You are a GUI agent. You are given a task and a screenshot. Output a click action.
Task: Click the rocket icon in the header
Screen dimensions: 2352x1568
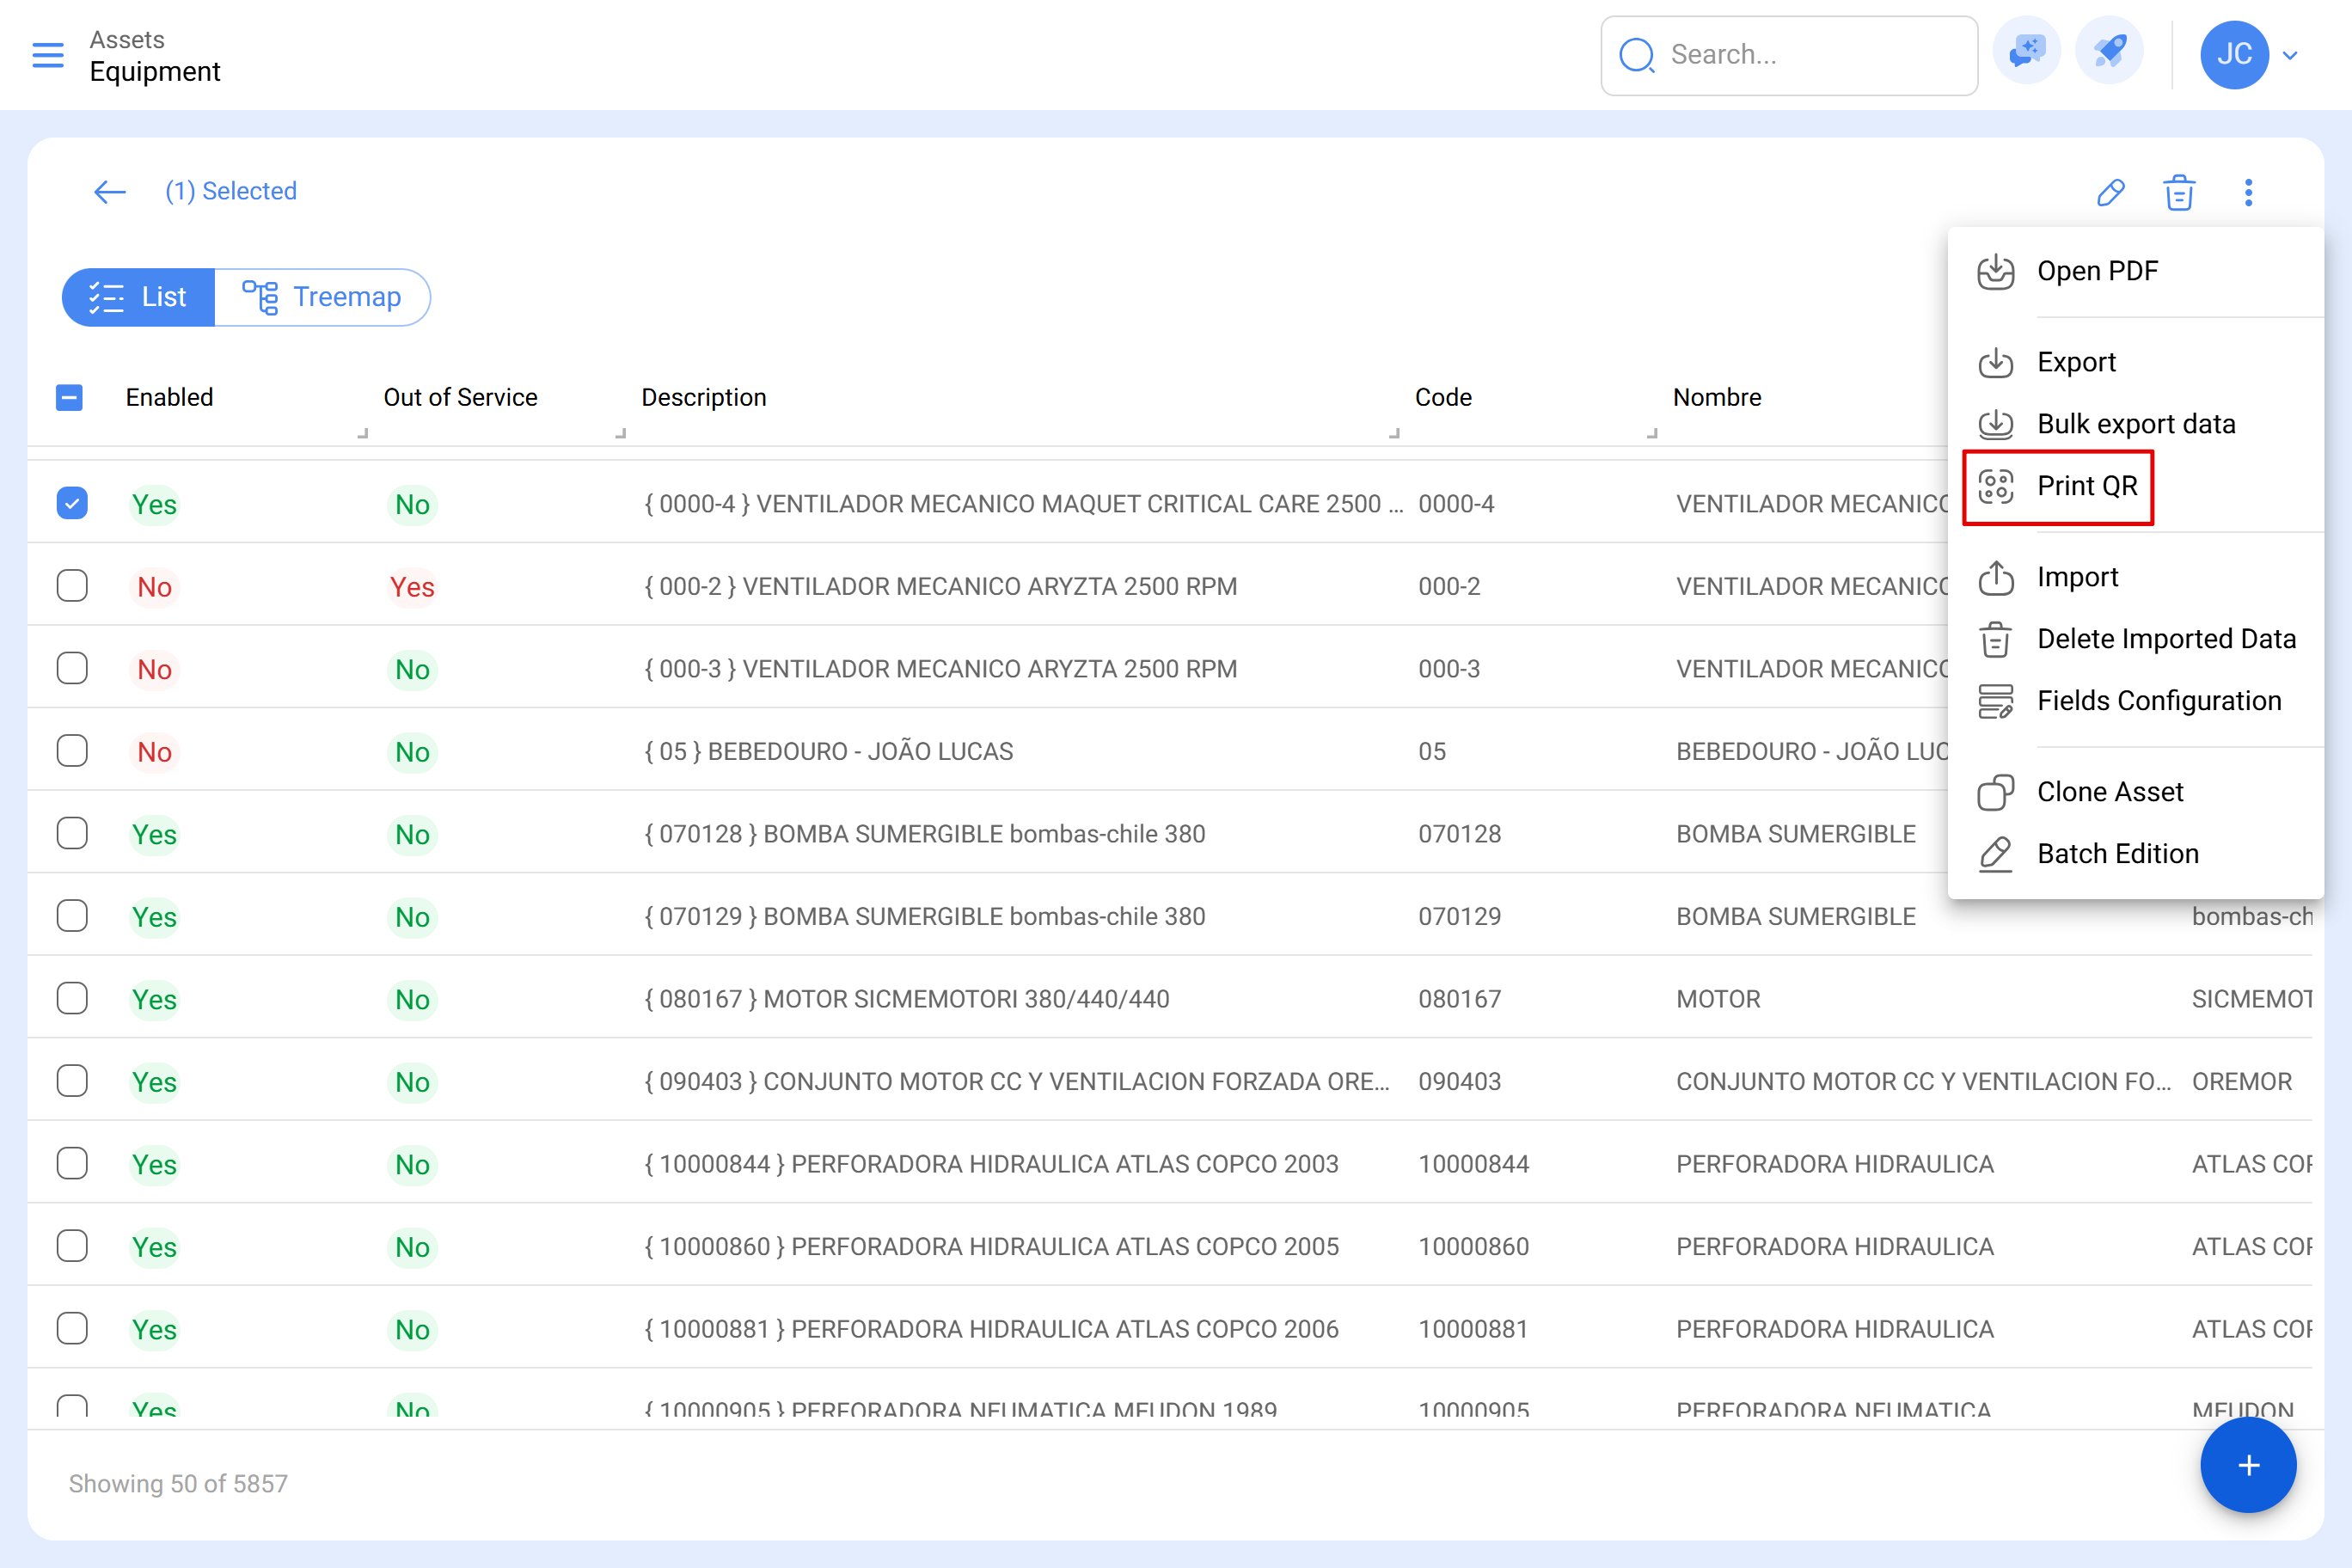[2109, 51]
